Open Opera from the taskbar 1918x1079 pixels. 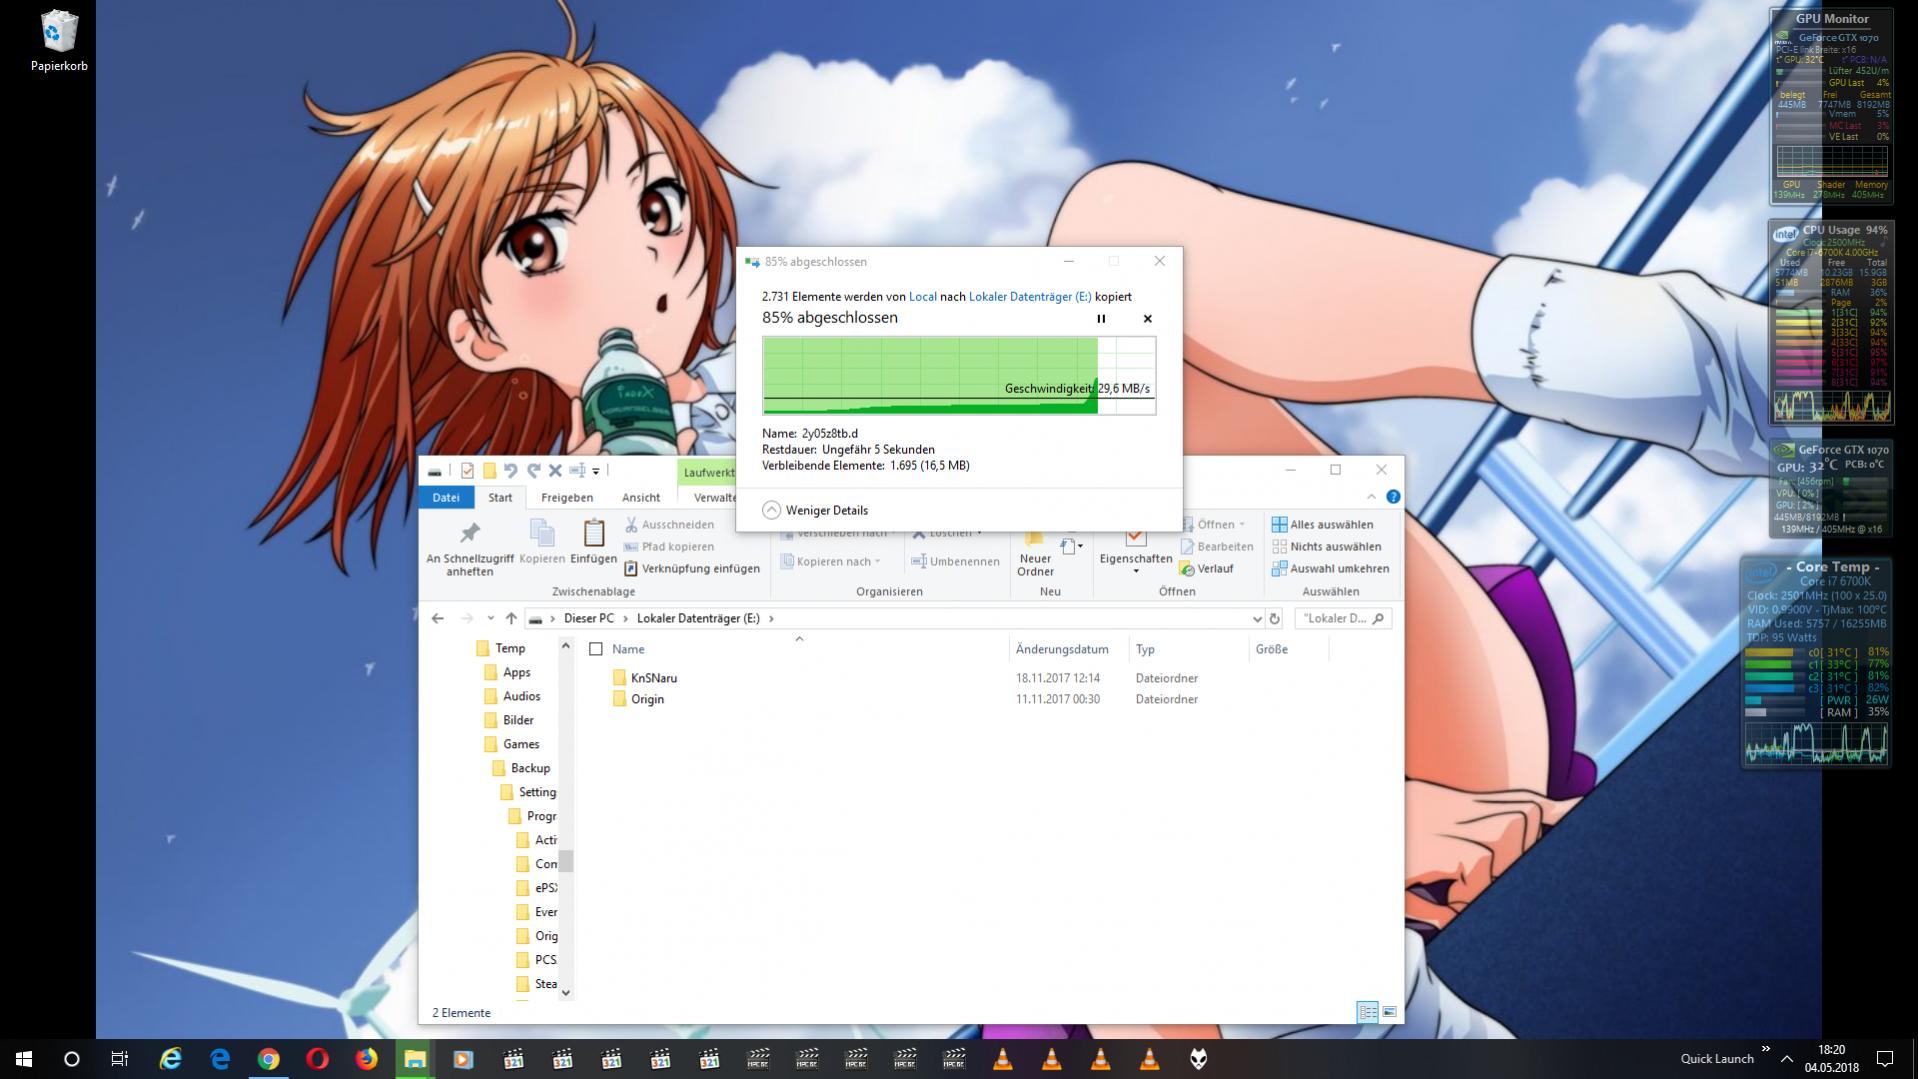[x=317, y=1058]
